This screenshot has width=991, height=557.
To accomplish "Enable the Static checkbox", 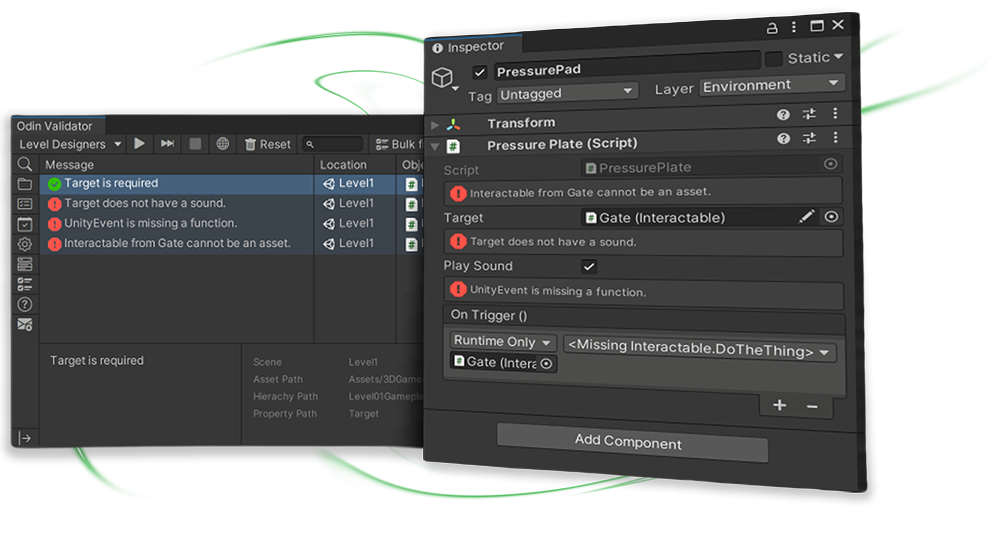I will (774, 59).
